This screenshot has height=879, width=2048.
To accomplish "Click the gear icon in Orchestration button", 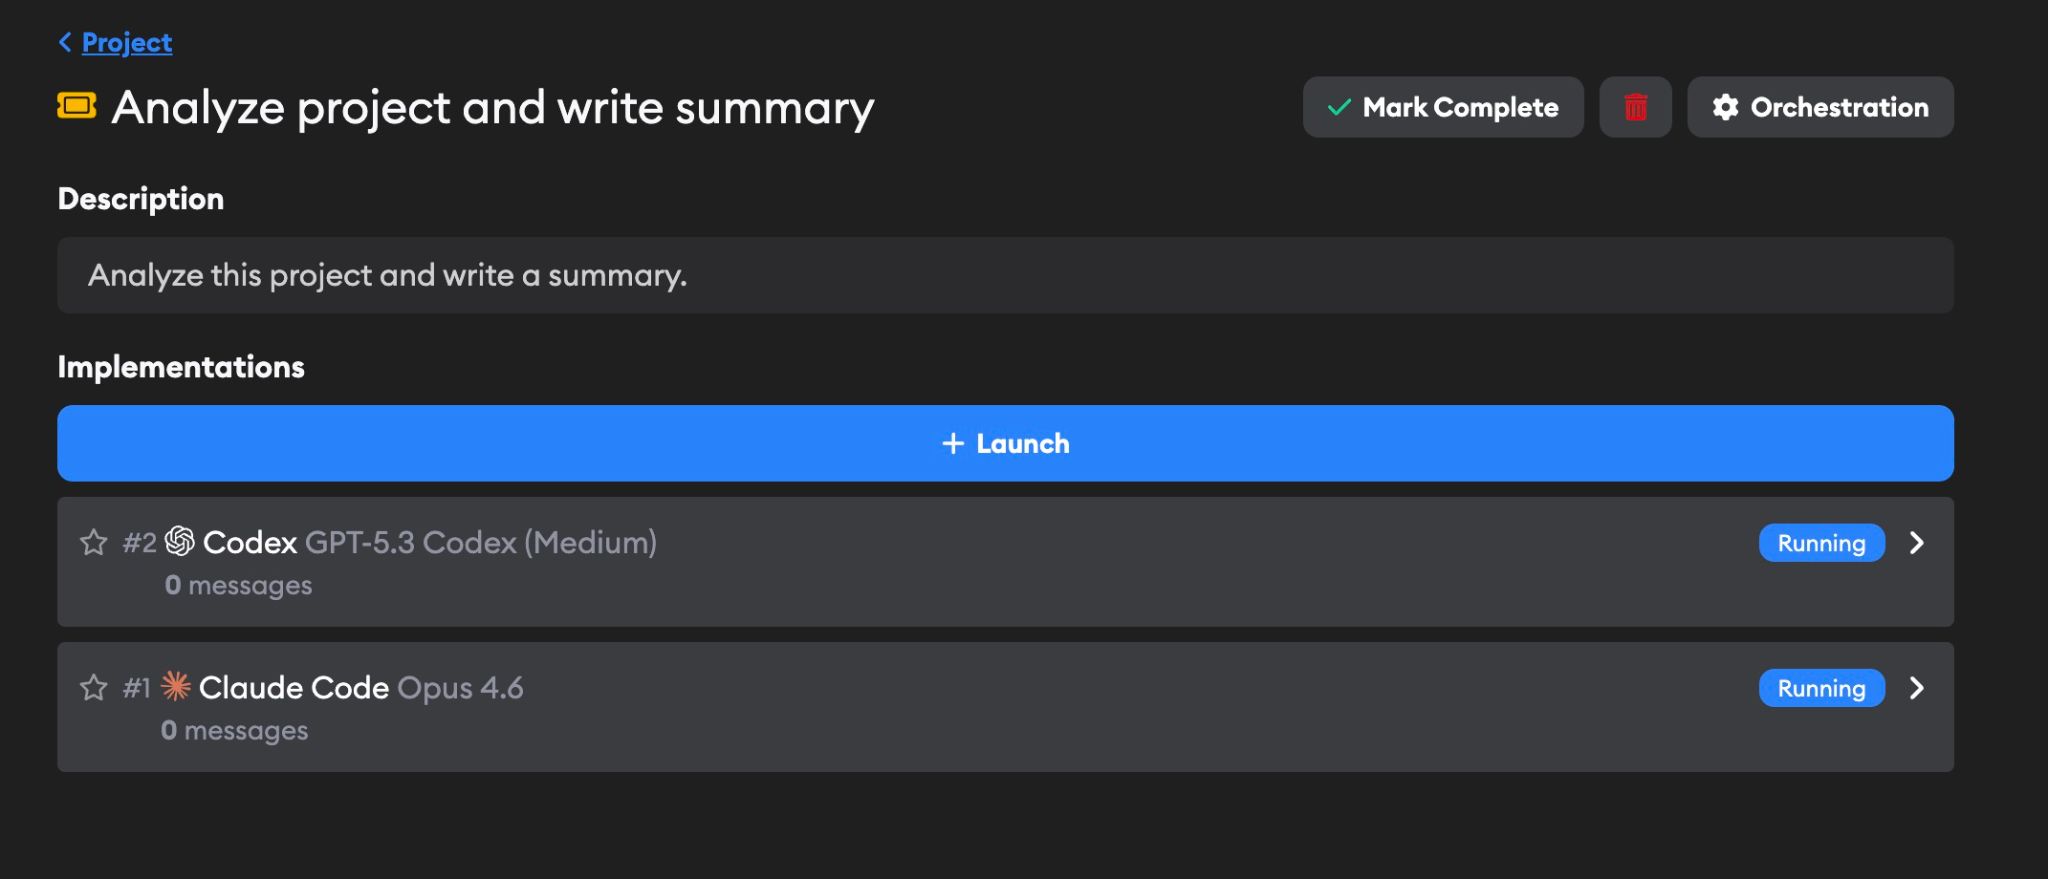I will [1725, 107].
